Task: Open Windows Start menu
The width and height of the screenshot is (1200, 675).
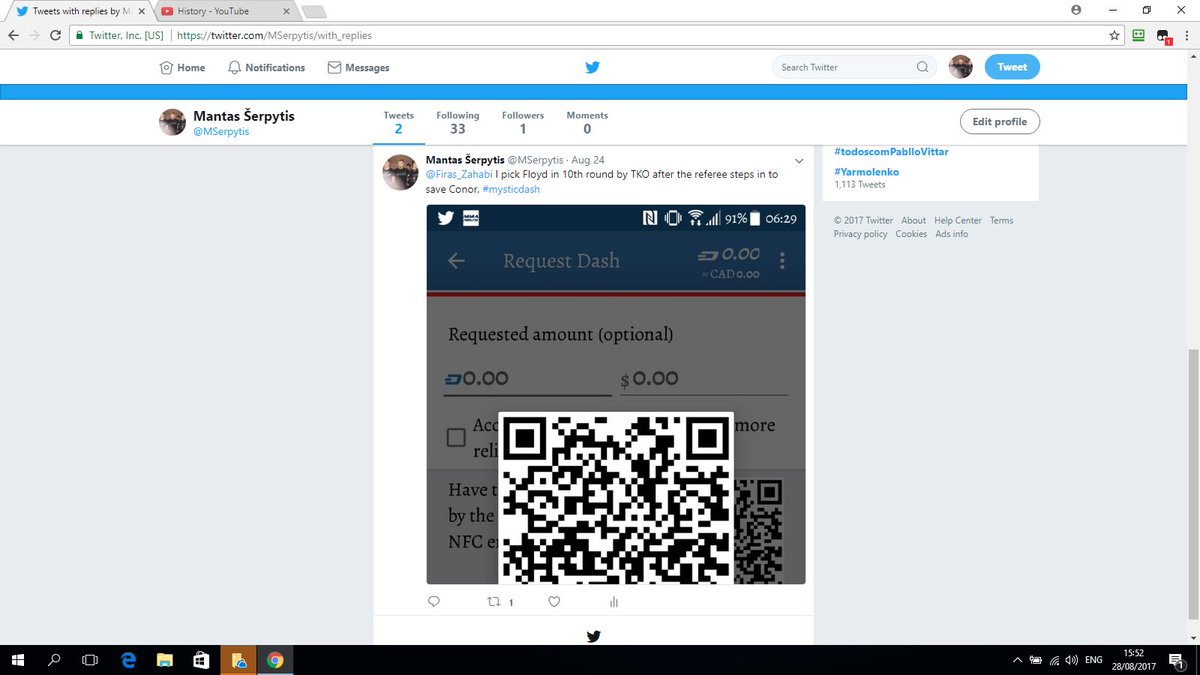Action: click(18, 660)
